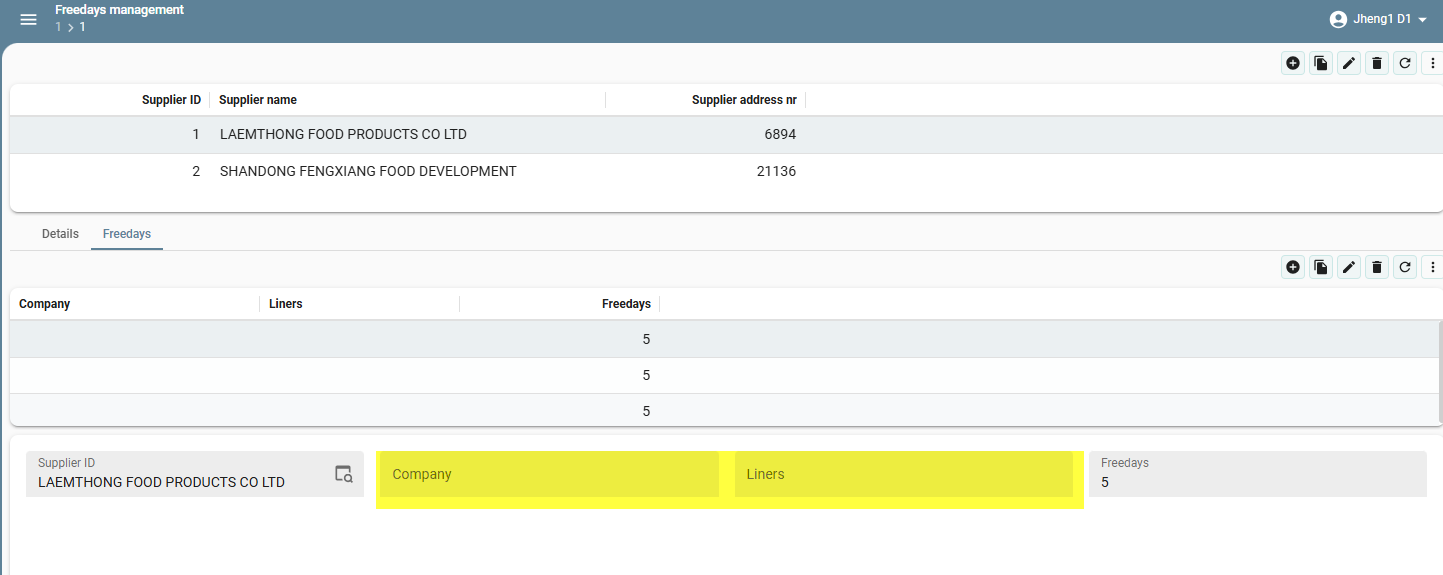This screenshot has height=575, width=1443.
Task: Open the Jheng1 D1 user account dropdown
Action: (x=1378, y=19)
